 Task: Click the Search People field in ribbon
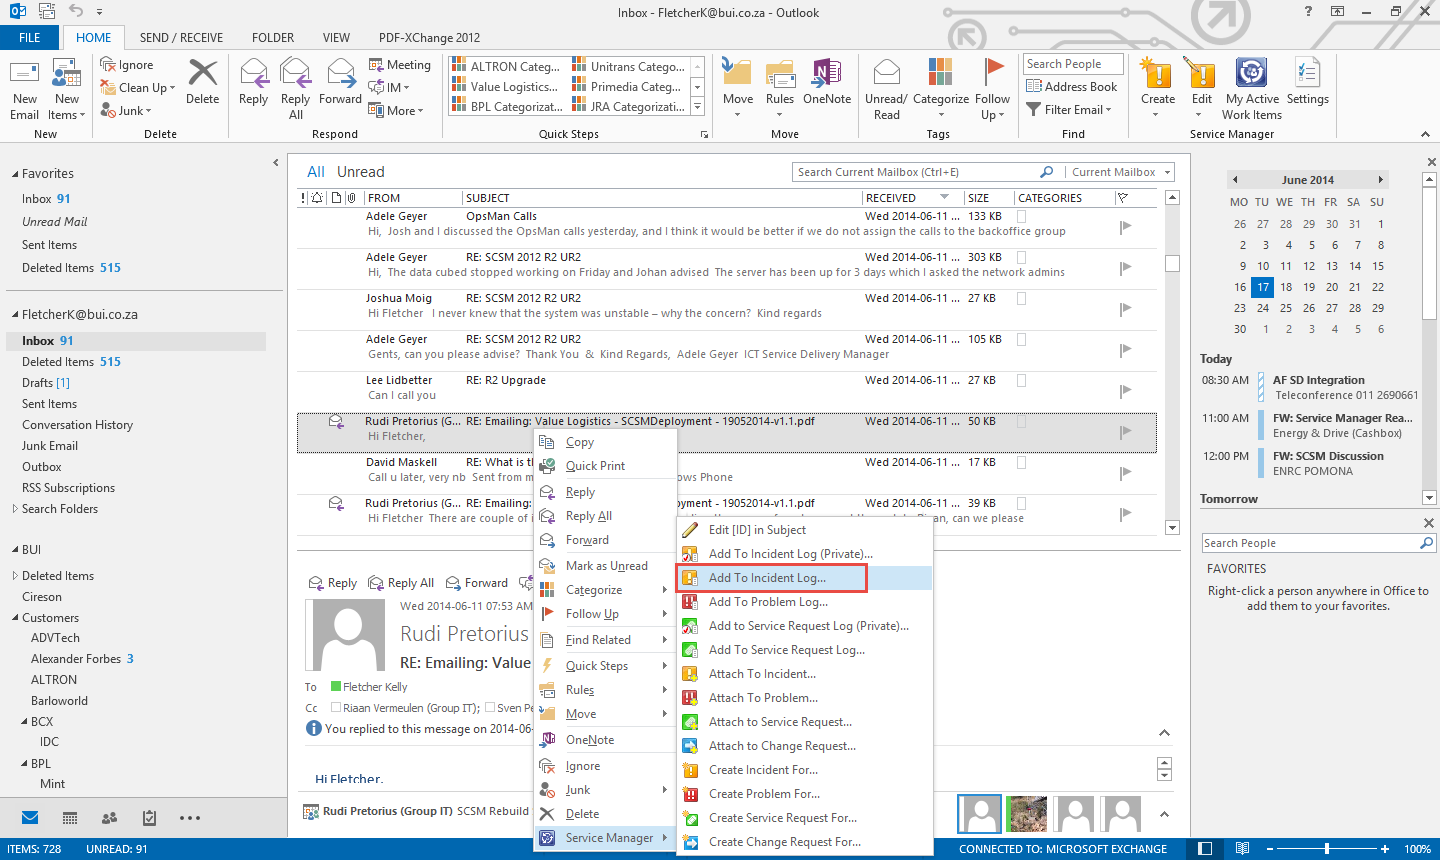(x=1072, y=64)
